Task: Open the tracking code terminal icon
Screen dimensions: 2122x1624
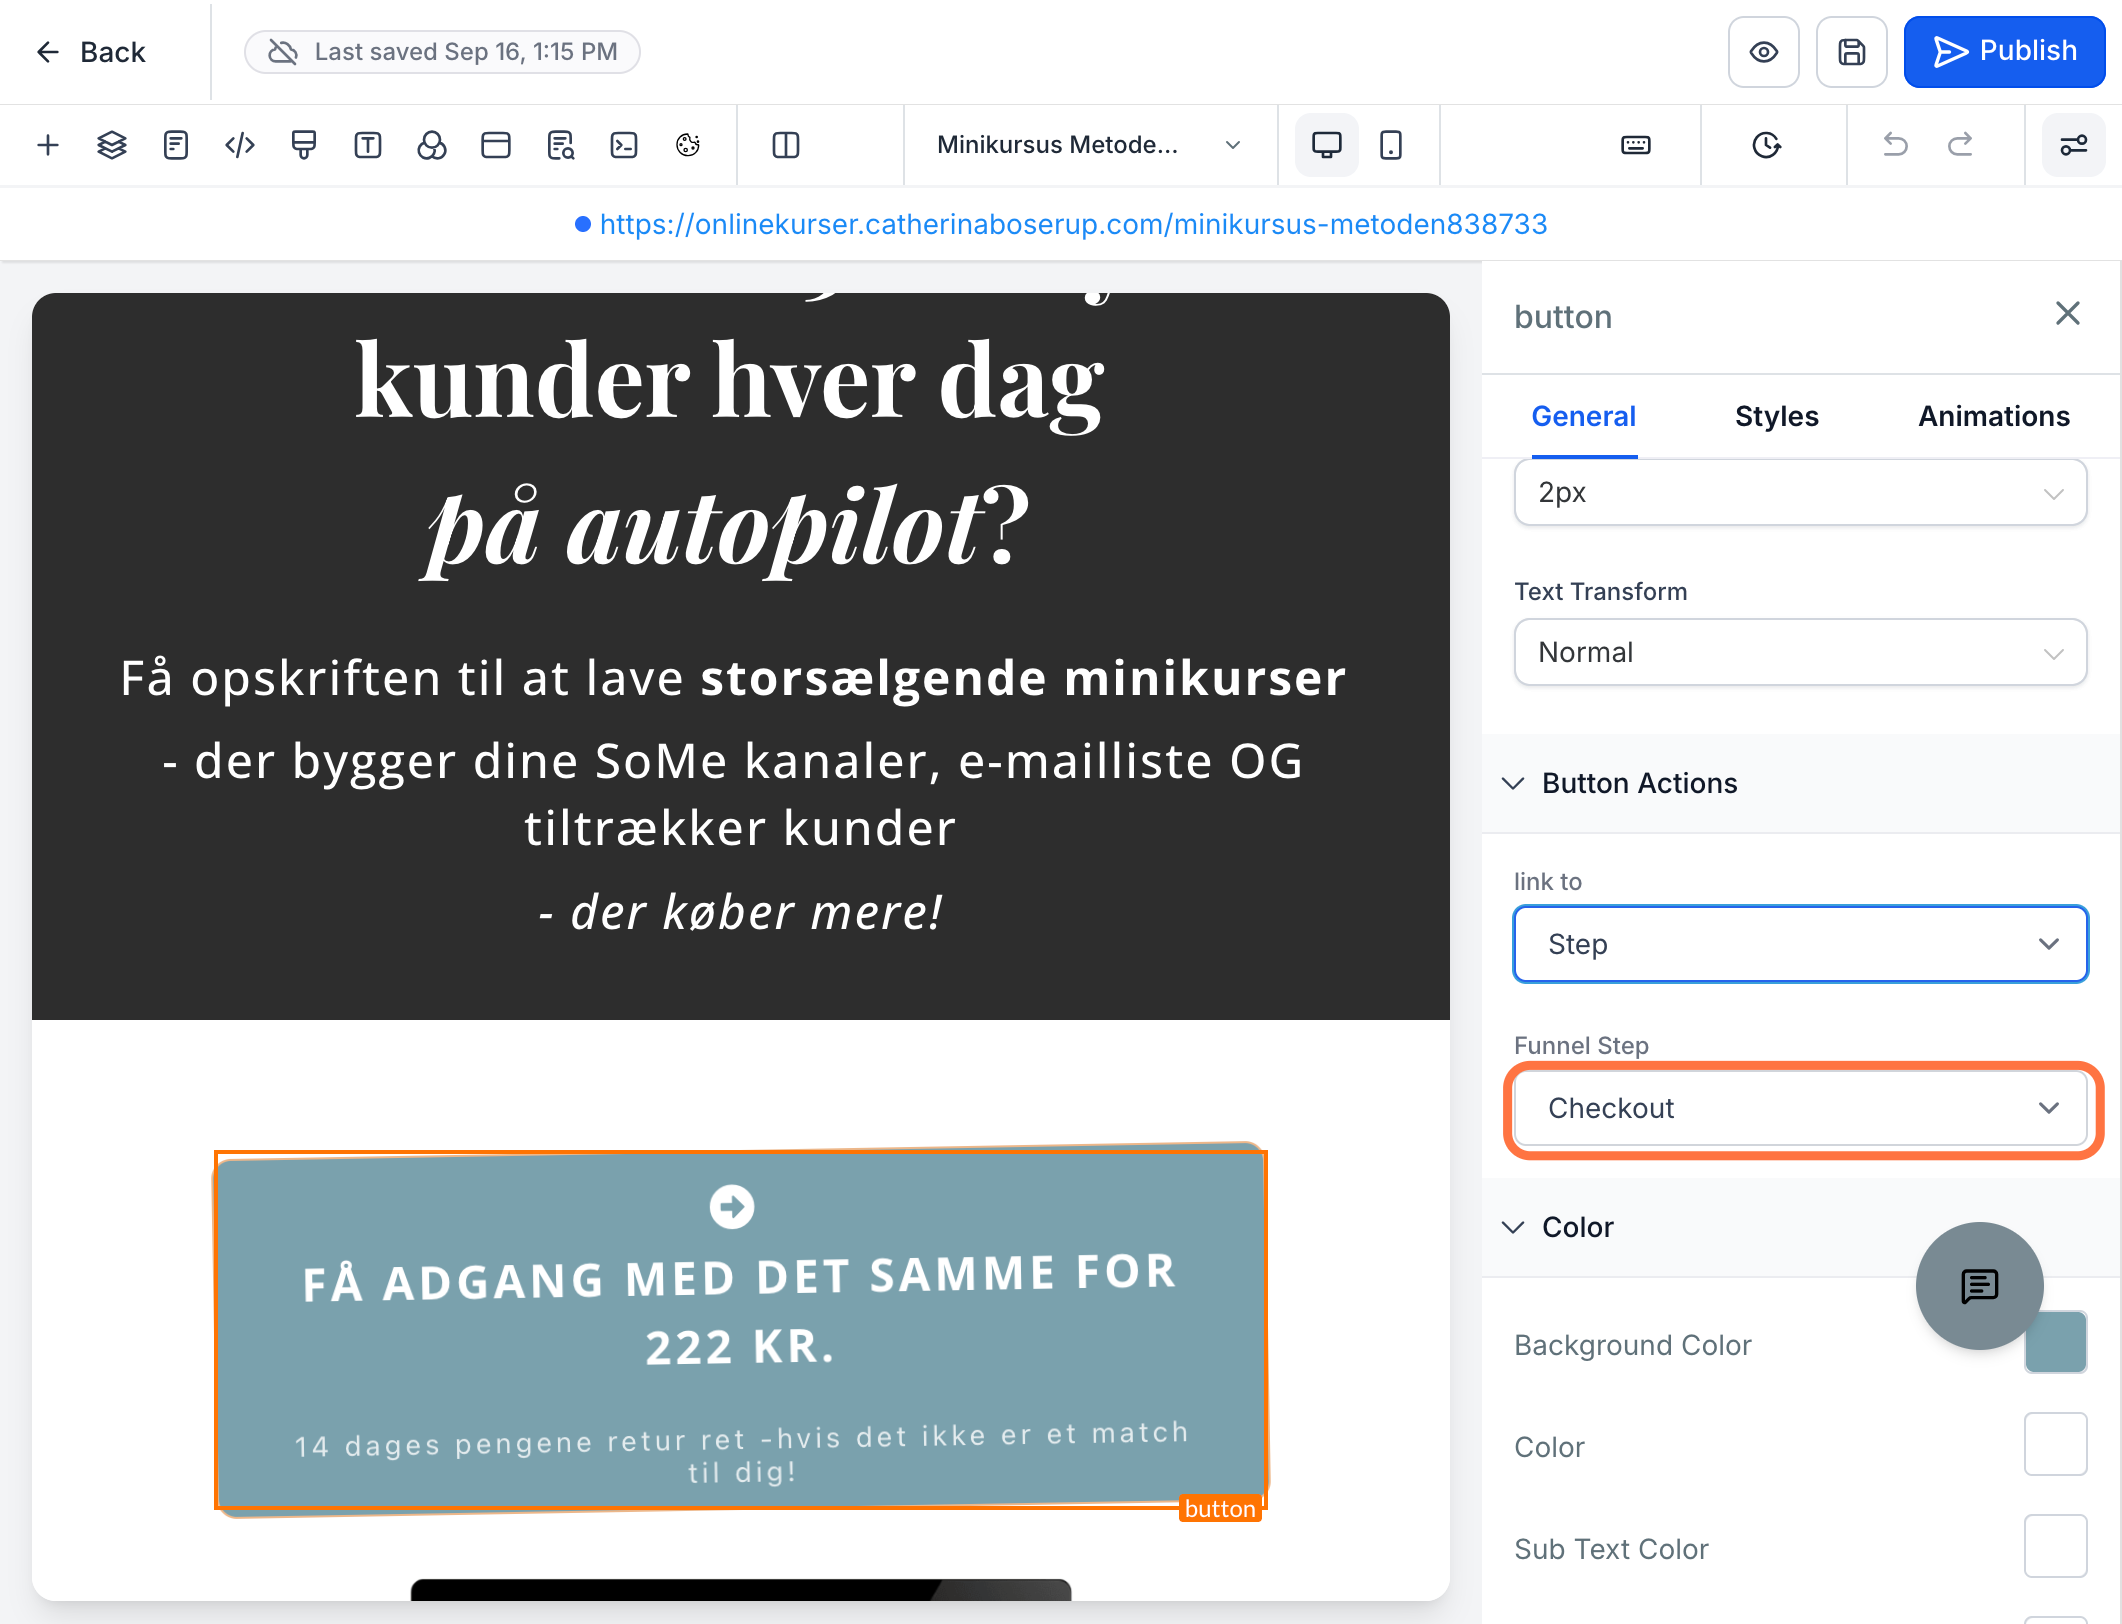Action: click(624, 146)
